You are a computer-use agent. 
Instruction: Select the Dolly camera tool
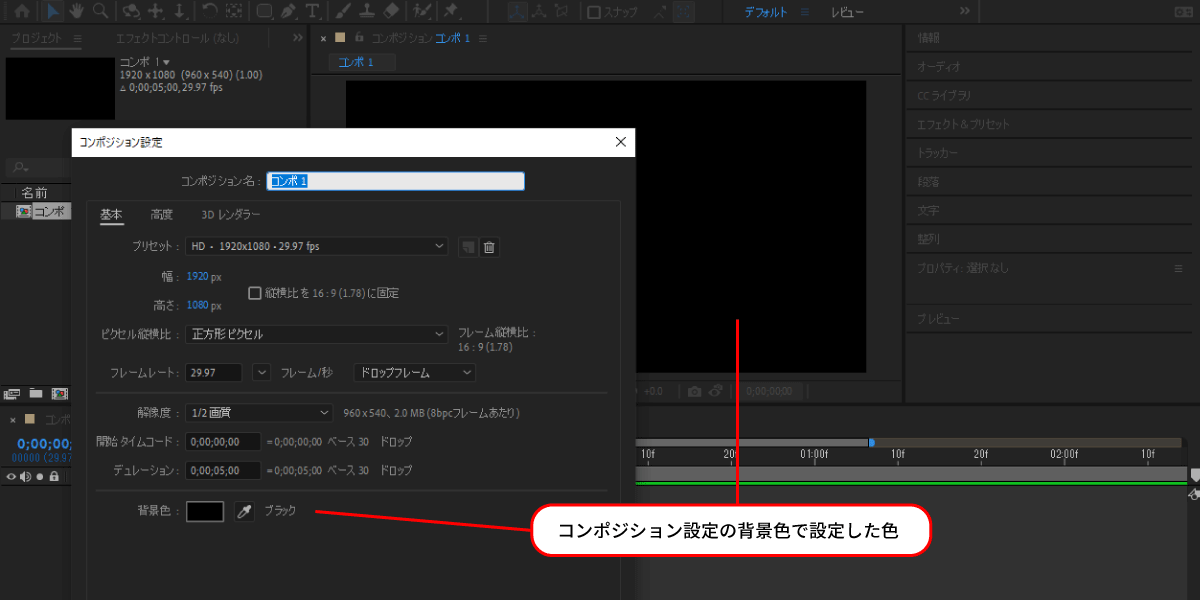179,12
